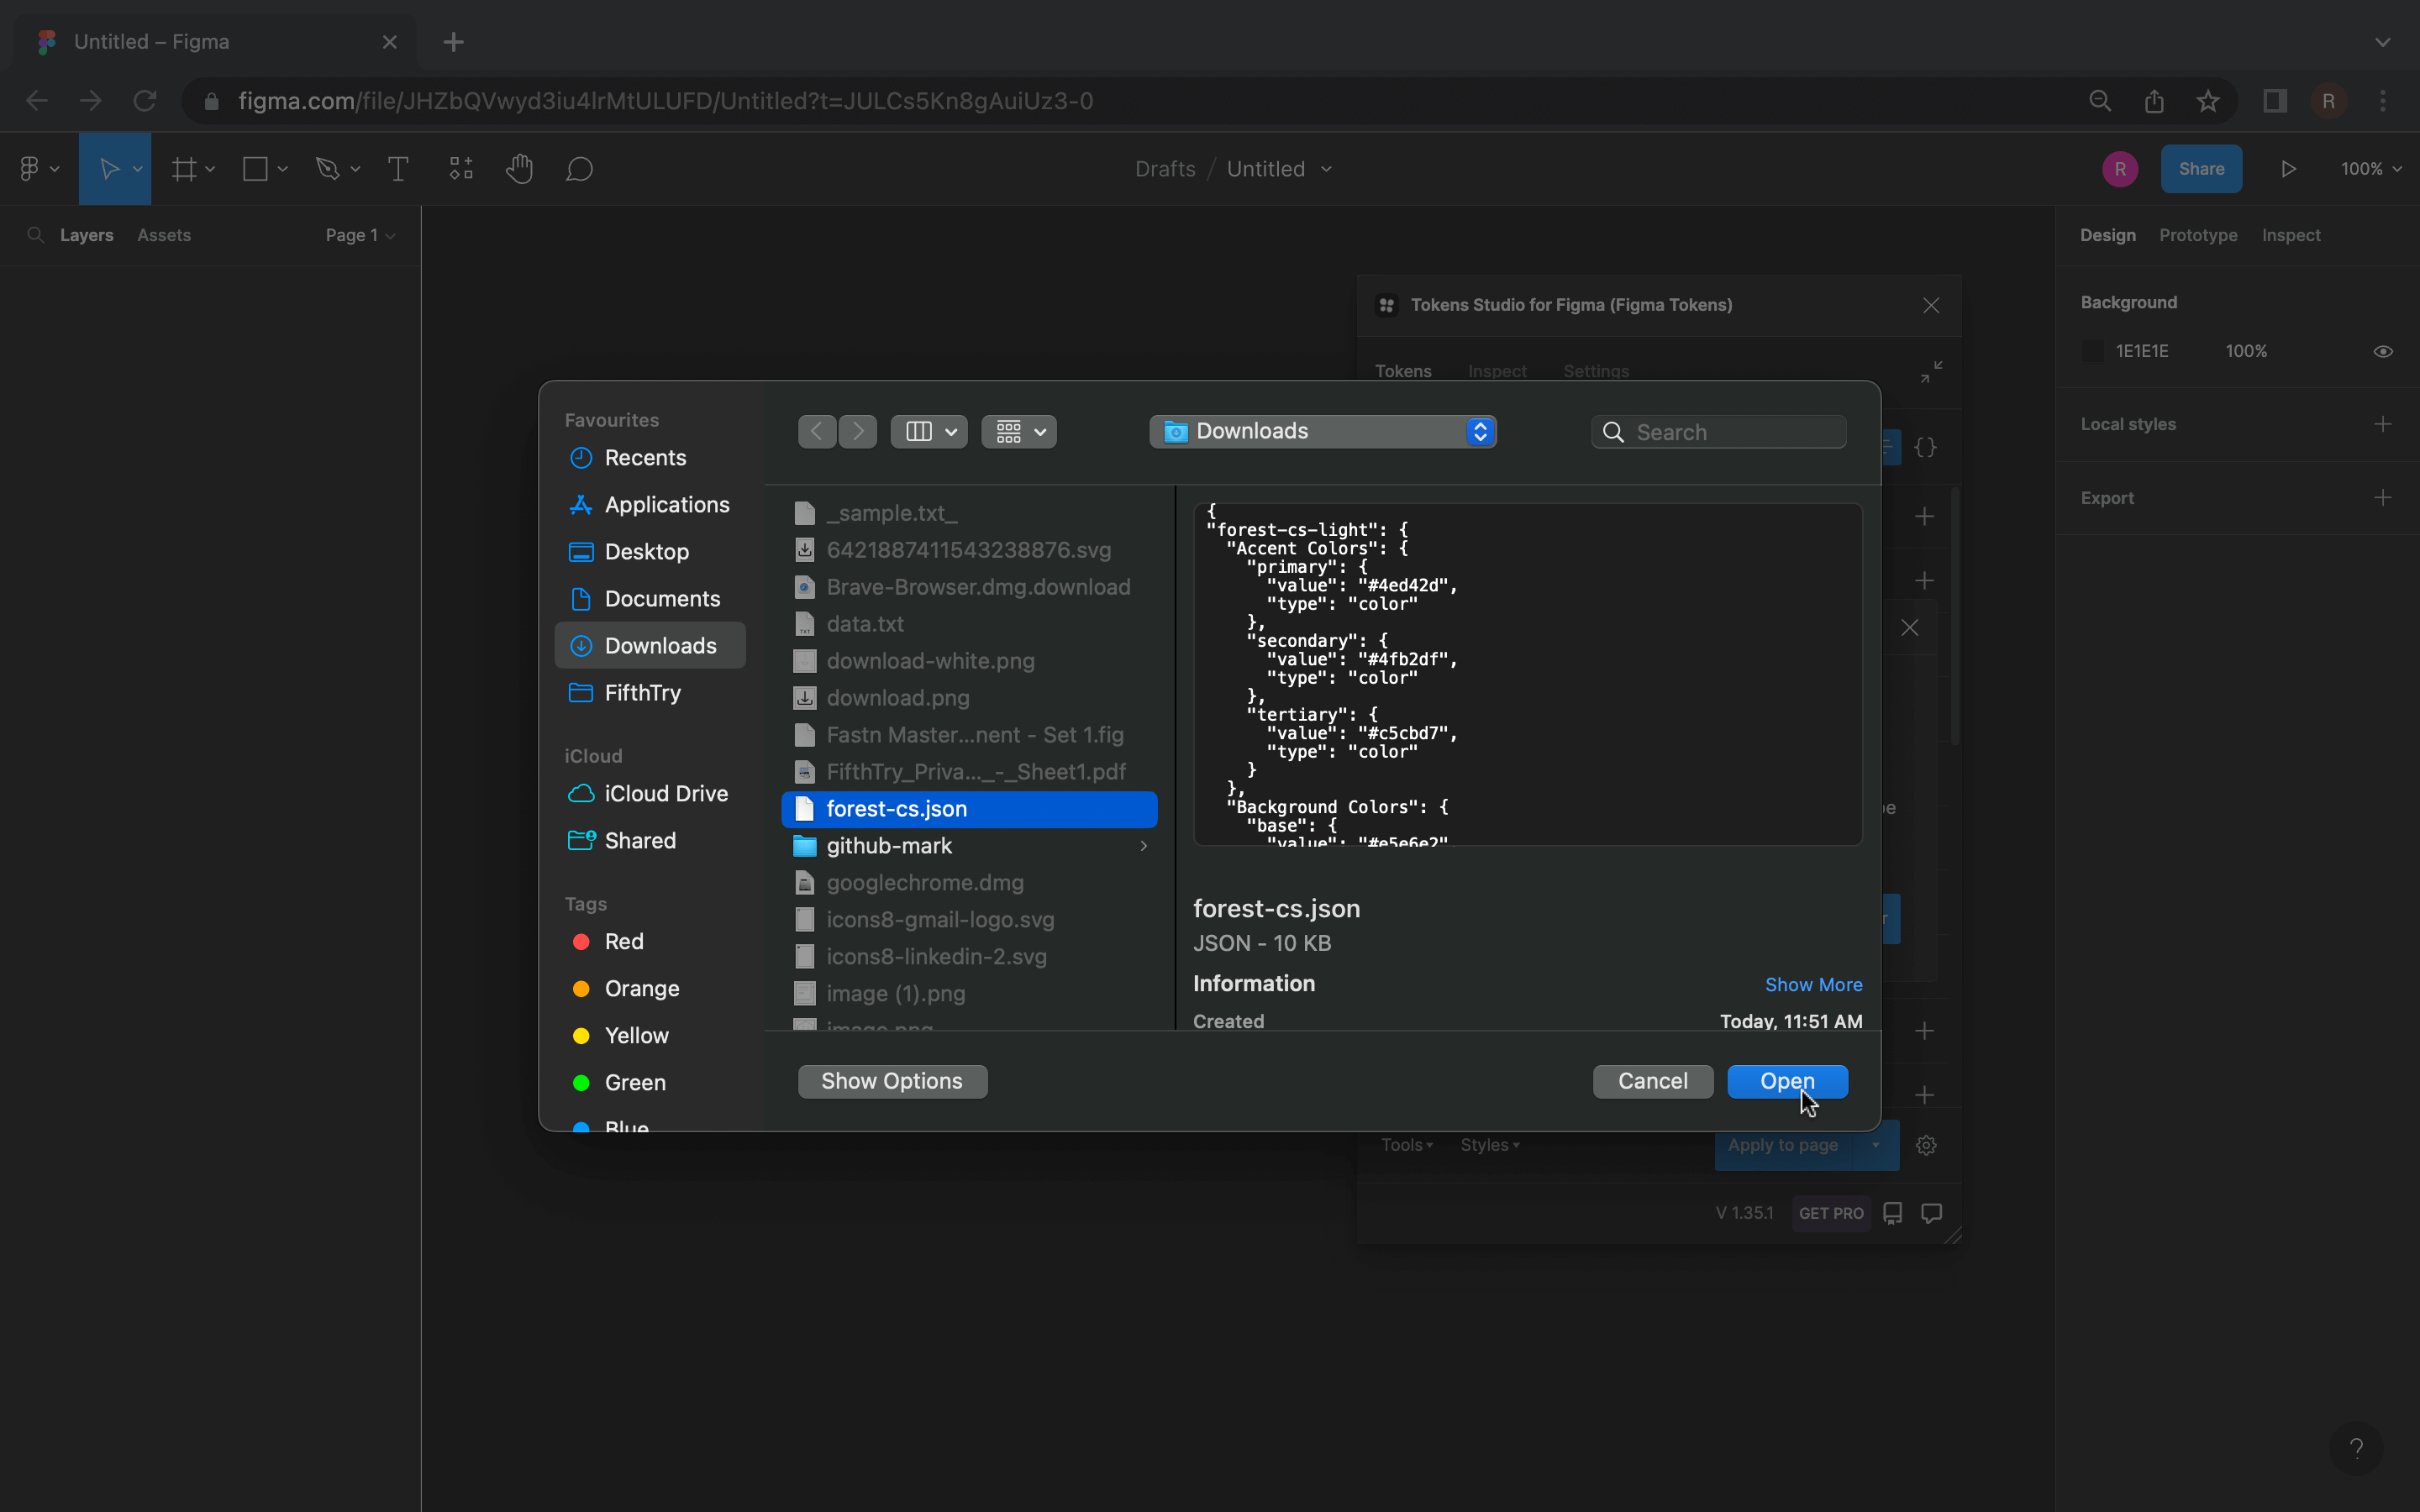Switch to the Assets tab
Image resolution: width=2420 pixels, height=1512 pixels.
(164, 235)
